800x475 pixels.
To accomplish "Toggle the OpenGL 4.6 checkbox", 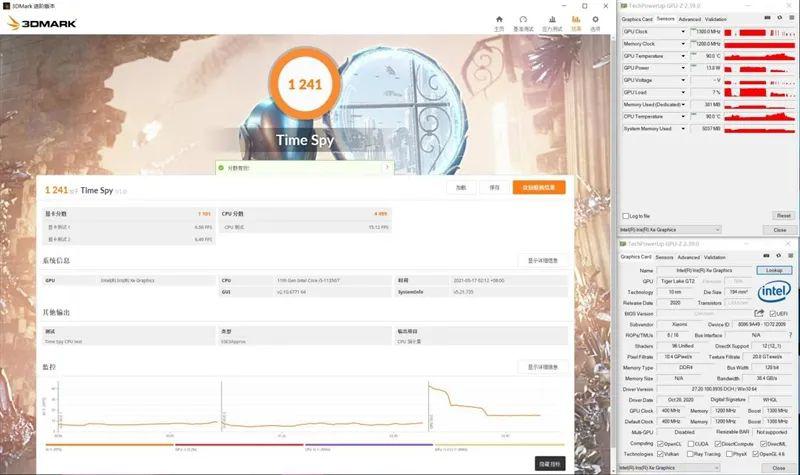I will pos(756,454).
